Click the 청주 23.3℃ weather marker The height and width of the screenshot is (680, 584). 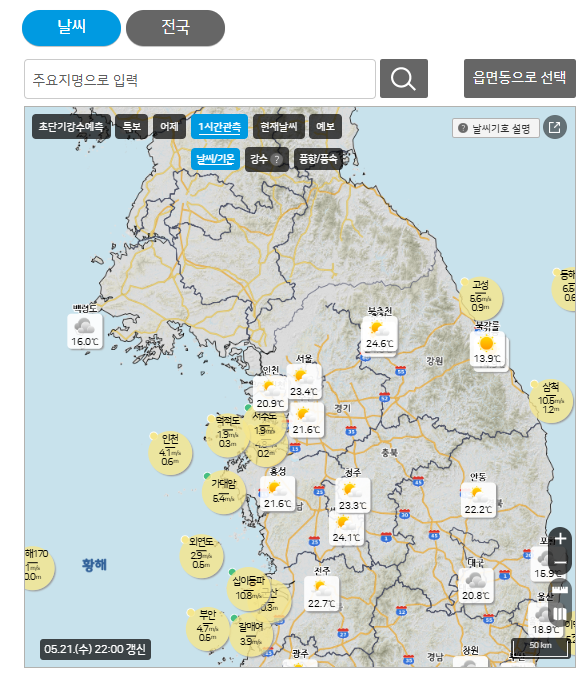[x=353, y=496]
